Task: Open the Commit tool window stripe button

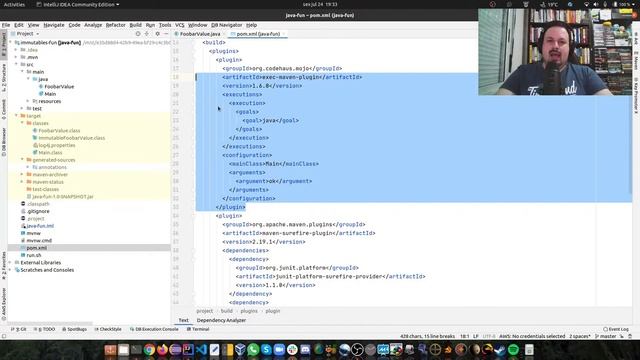Action: coord(4,109)
